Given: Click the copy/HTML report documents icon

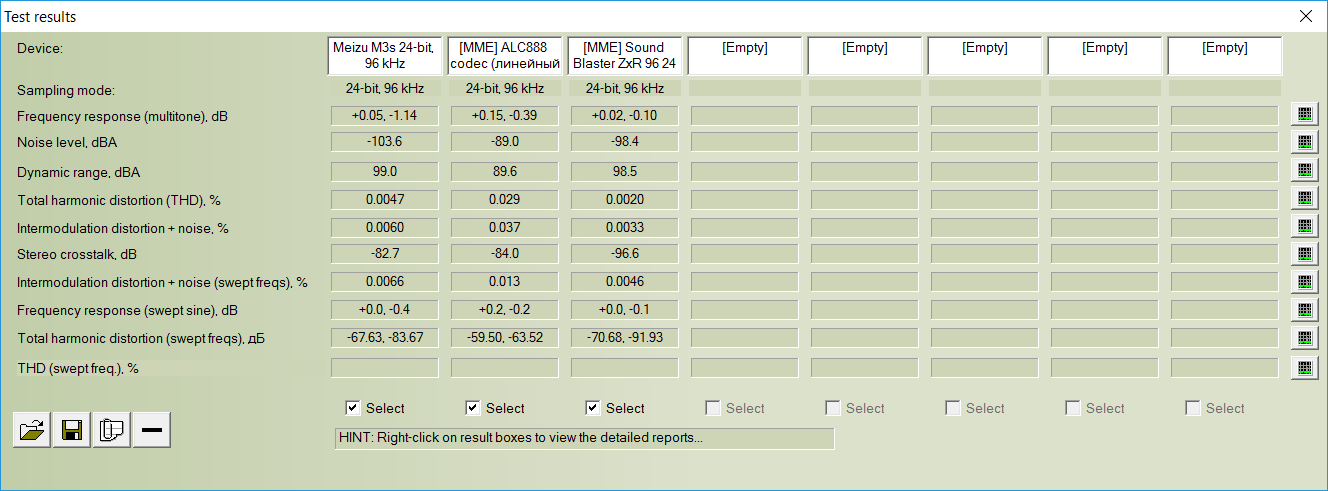Looking at the screenshot, I should [x=112, y=430].
